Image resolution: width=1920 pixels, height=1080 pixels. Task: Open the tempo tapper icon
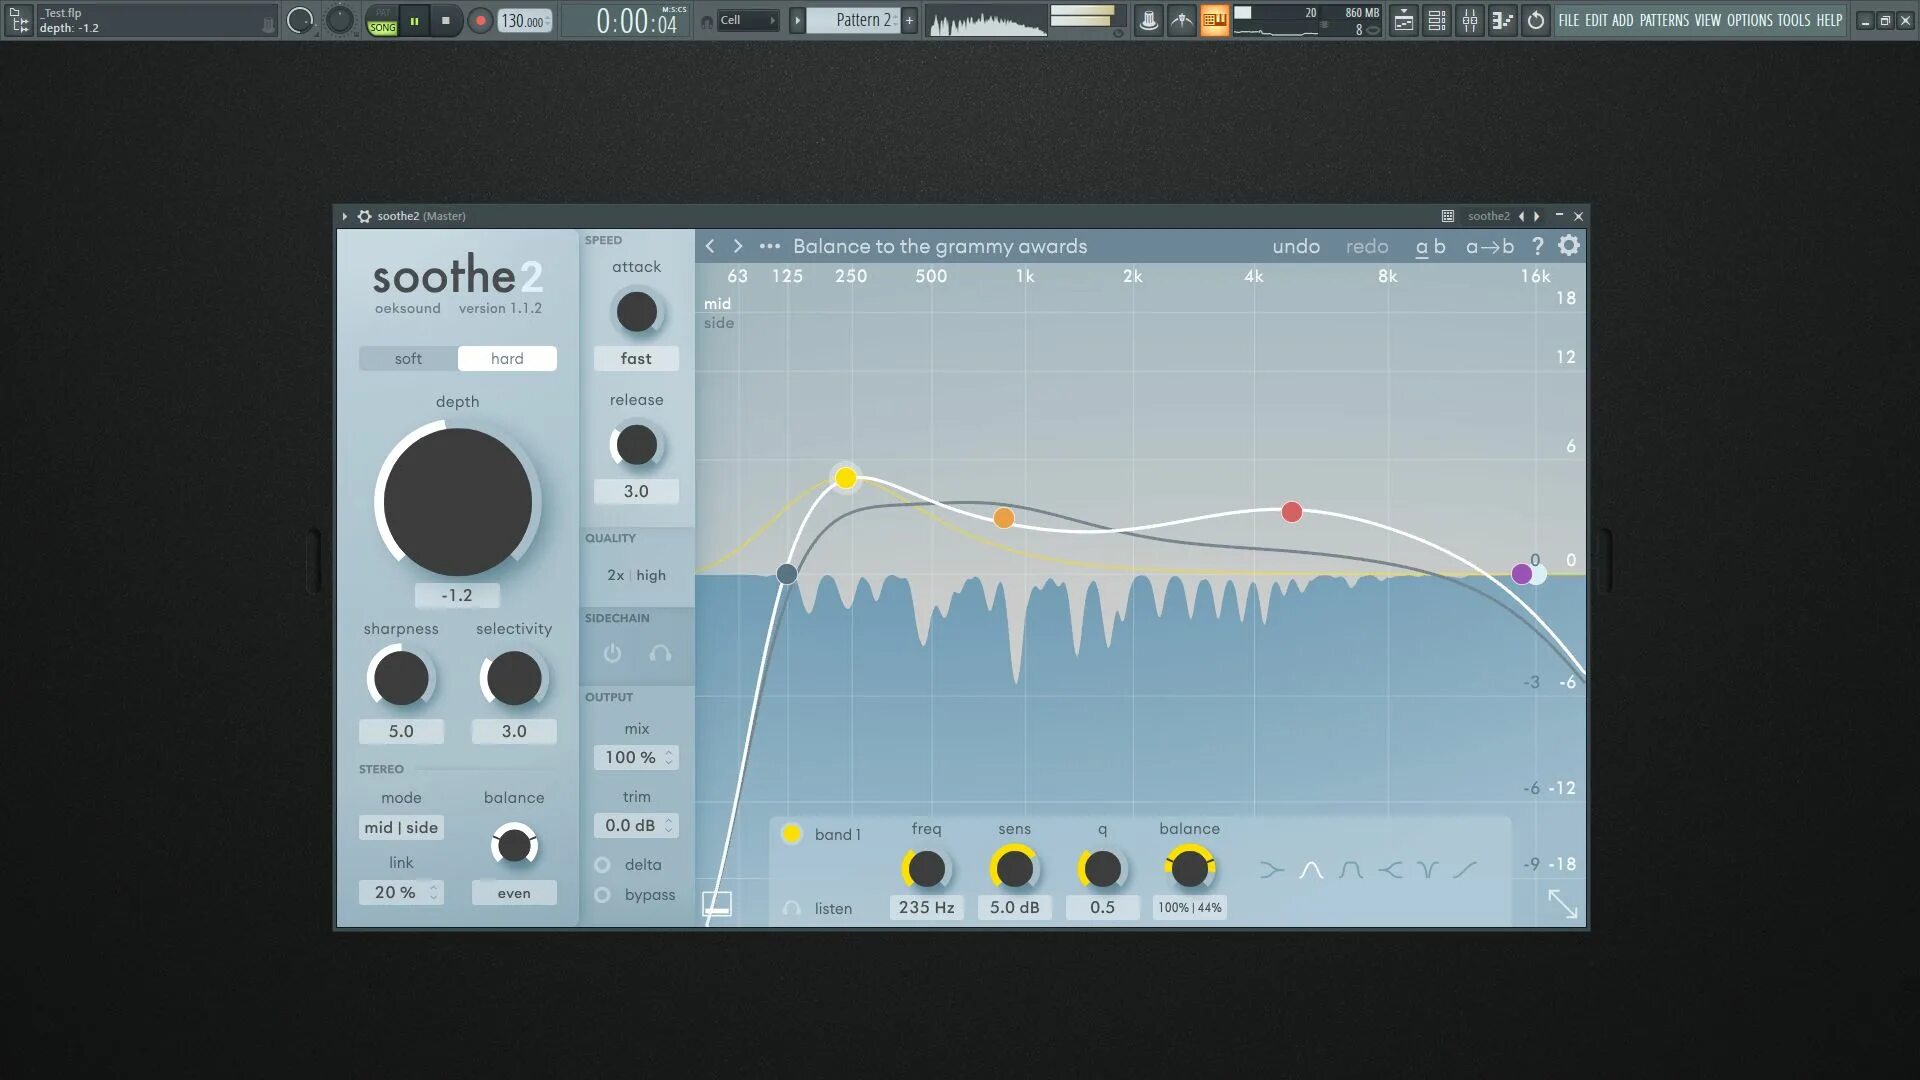[1182, 20]
